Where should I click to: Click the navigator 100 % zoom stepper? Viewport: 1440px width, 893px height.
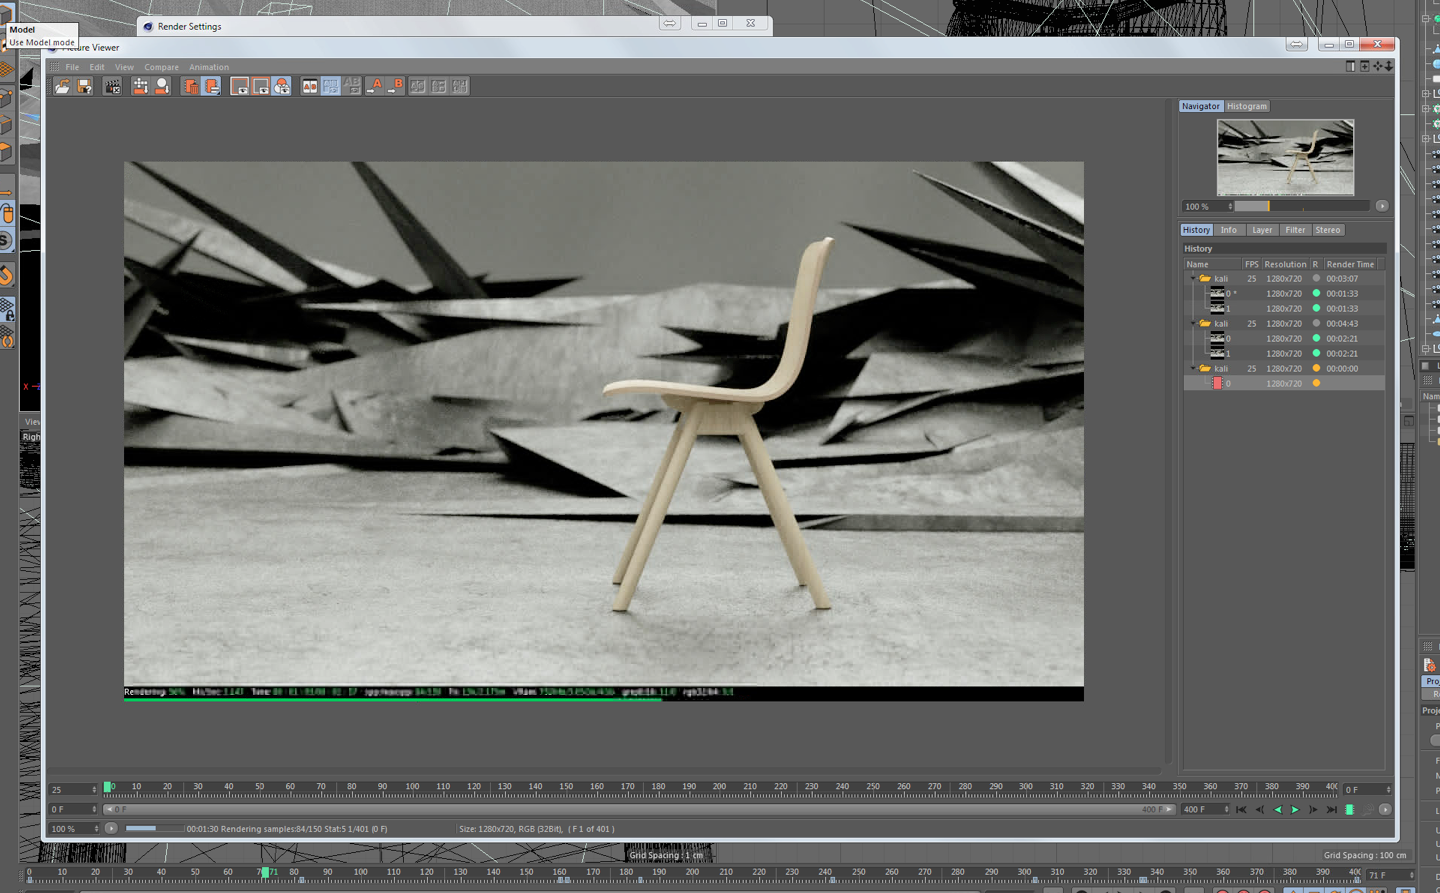click(1230, 207)
